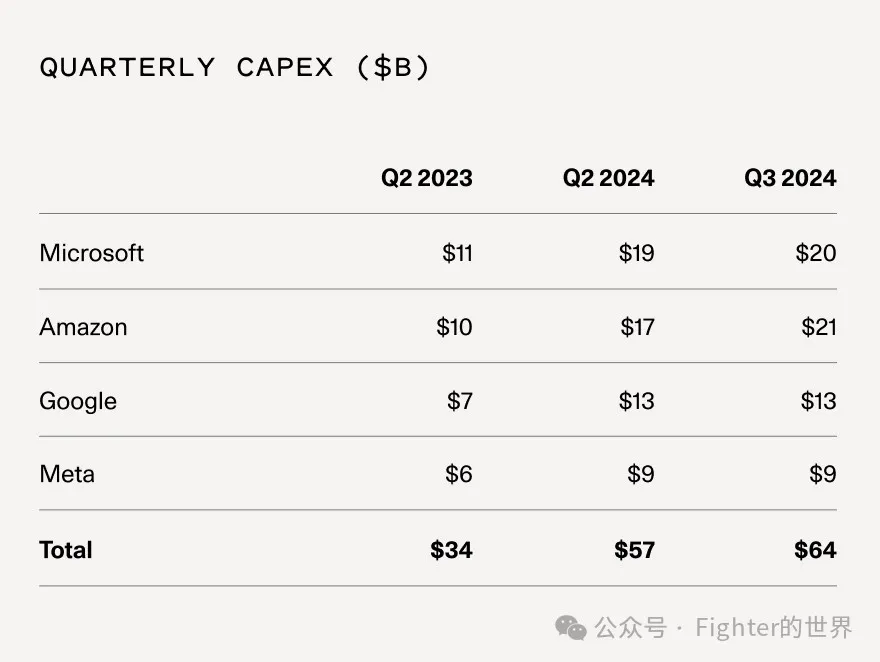This screenshot has width=880, height=662.
Task: Click the Total Q2 2024 value $57
Action: pyautogui.click(x=634, y=550)
